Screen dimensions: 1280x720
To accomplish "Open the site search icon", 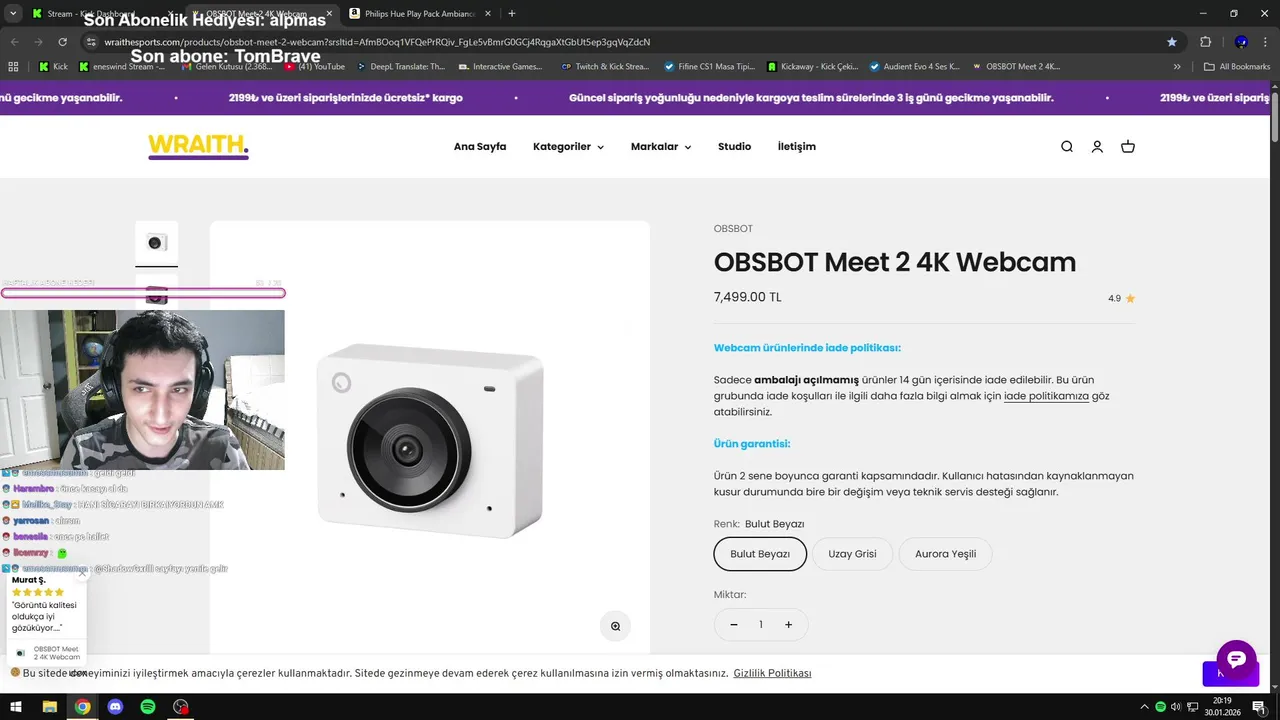I will pyautogui.click(x=1067, y=147).
